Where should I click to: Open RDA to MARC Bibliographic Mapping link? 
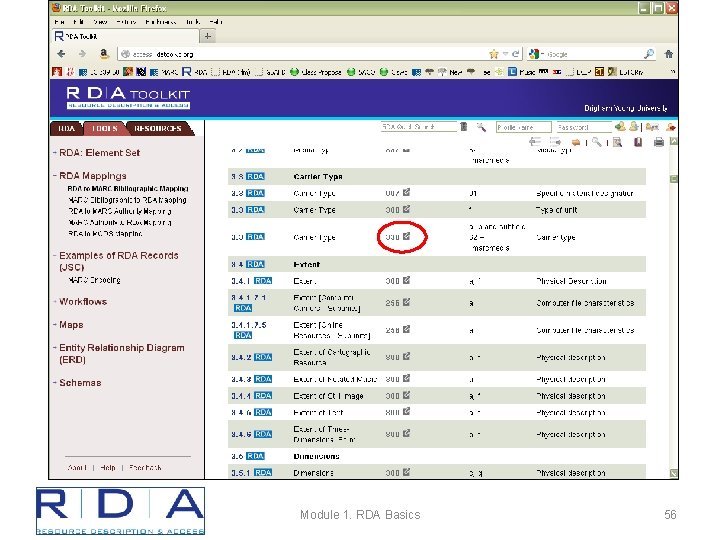tap(128, 189)
